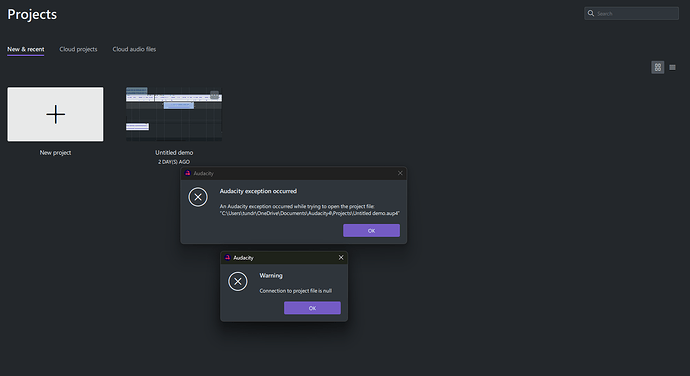Click the search magnifier icon

[591, 13]
